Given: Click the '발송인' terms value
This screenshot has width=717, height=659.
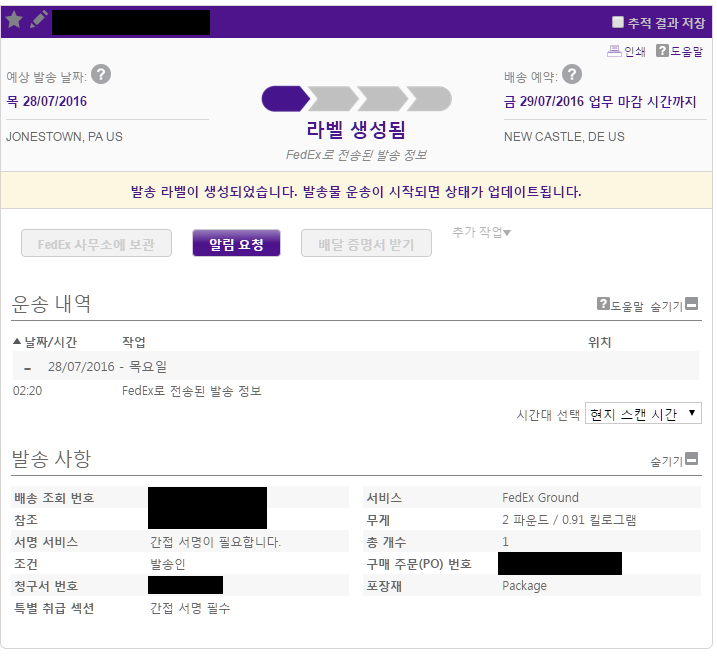Looking at the screenshot, I should [x=168, y=564].
